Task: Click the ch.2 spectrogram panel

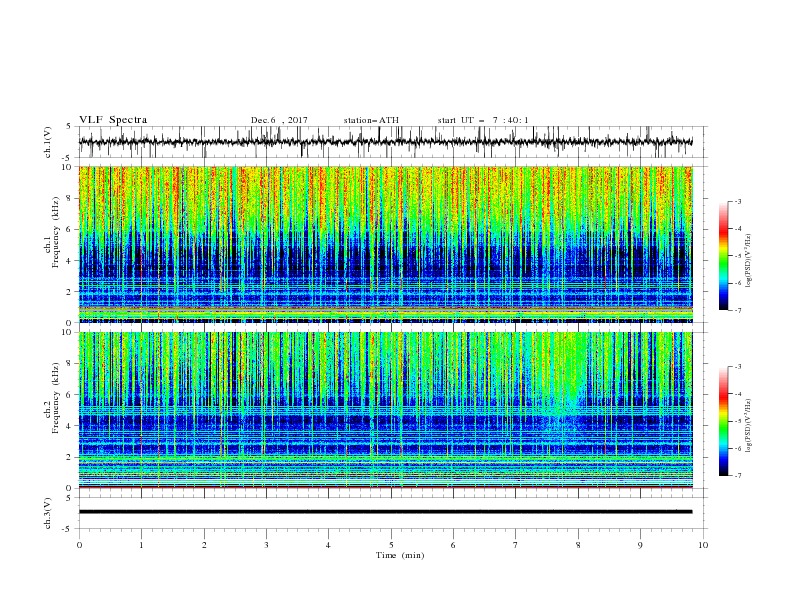Action: 385,410
